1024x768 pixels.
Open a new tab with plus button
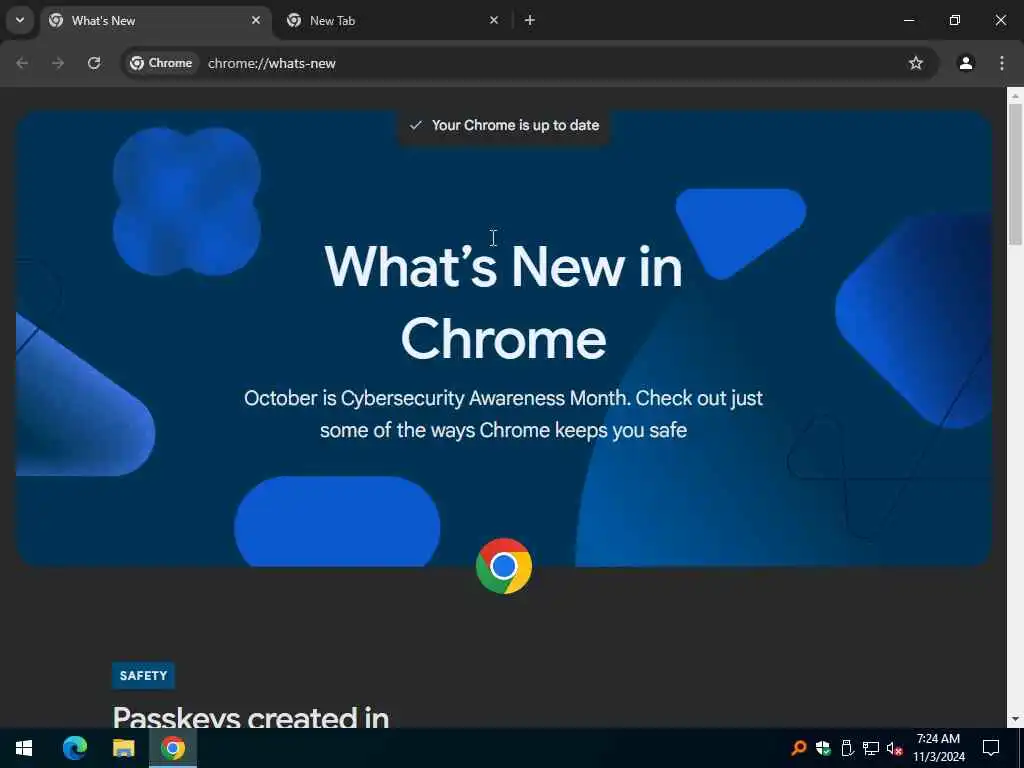530,20
